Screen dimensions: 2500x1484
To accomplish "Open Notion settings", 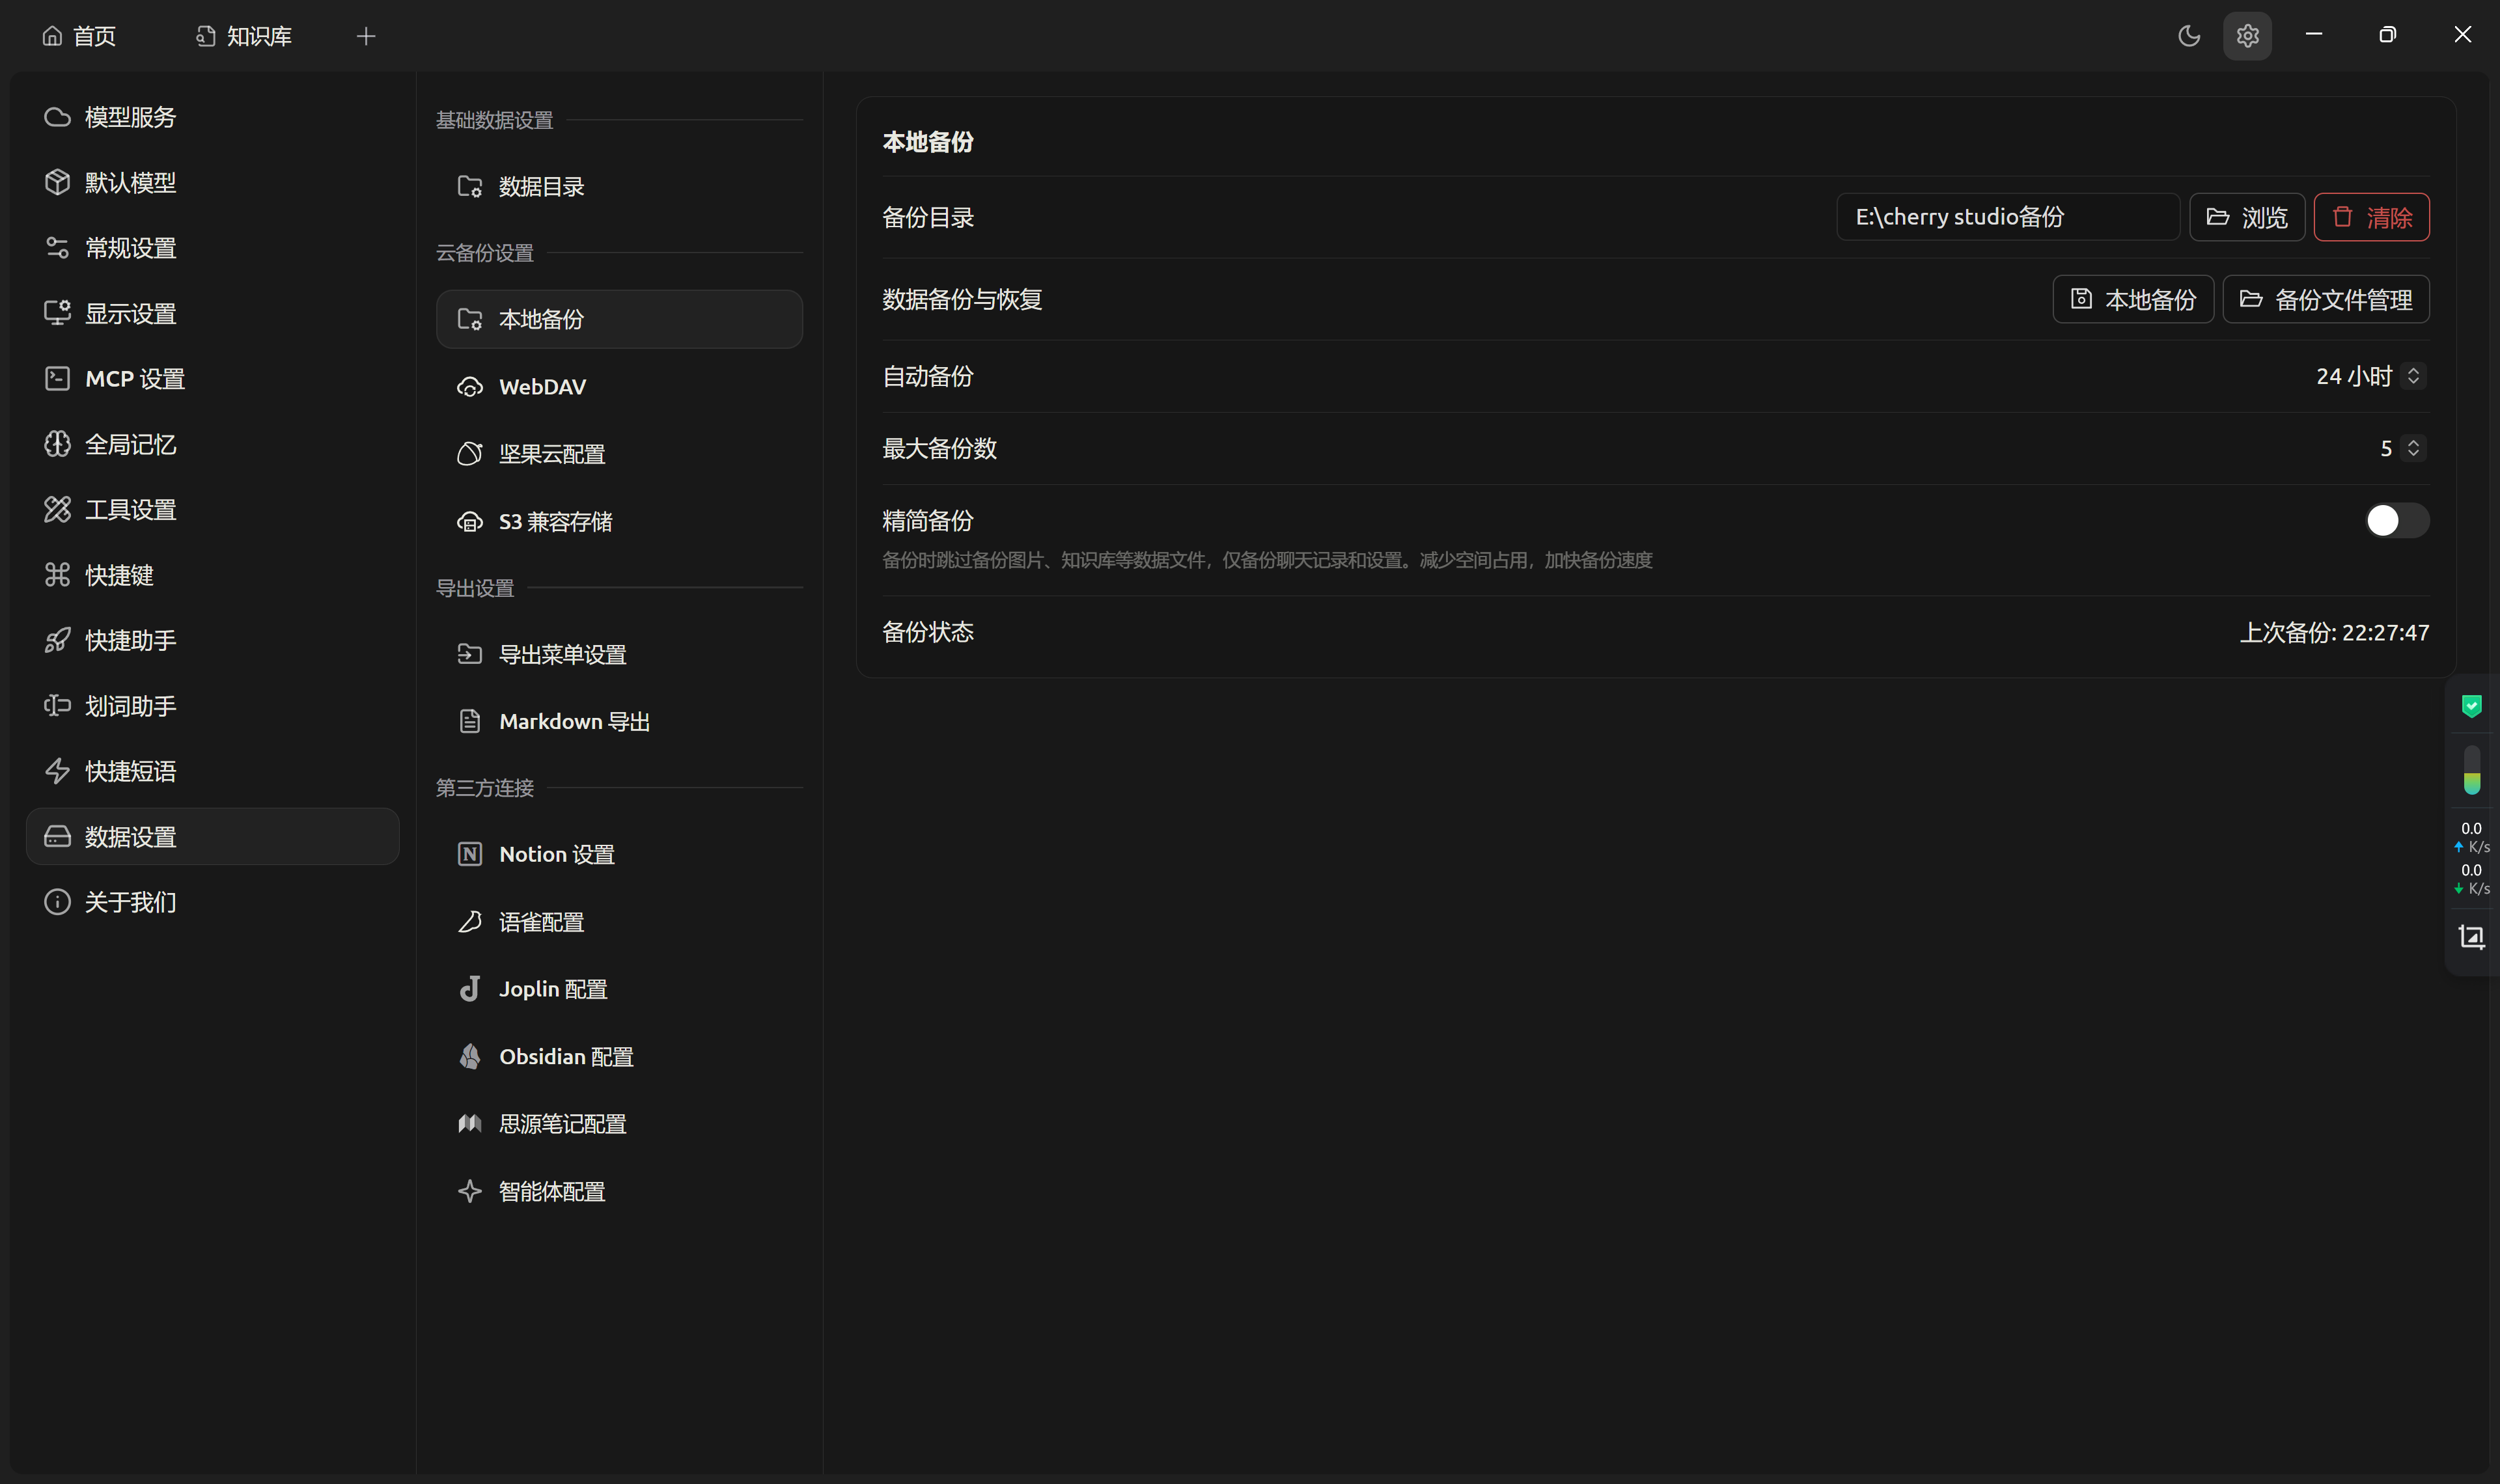I will tap(556, 854).
